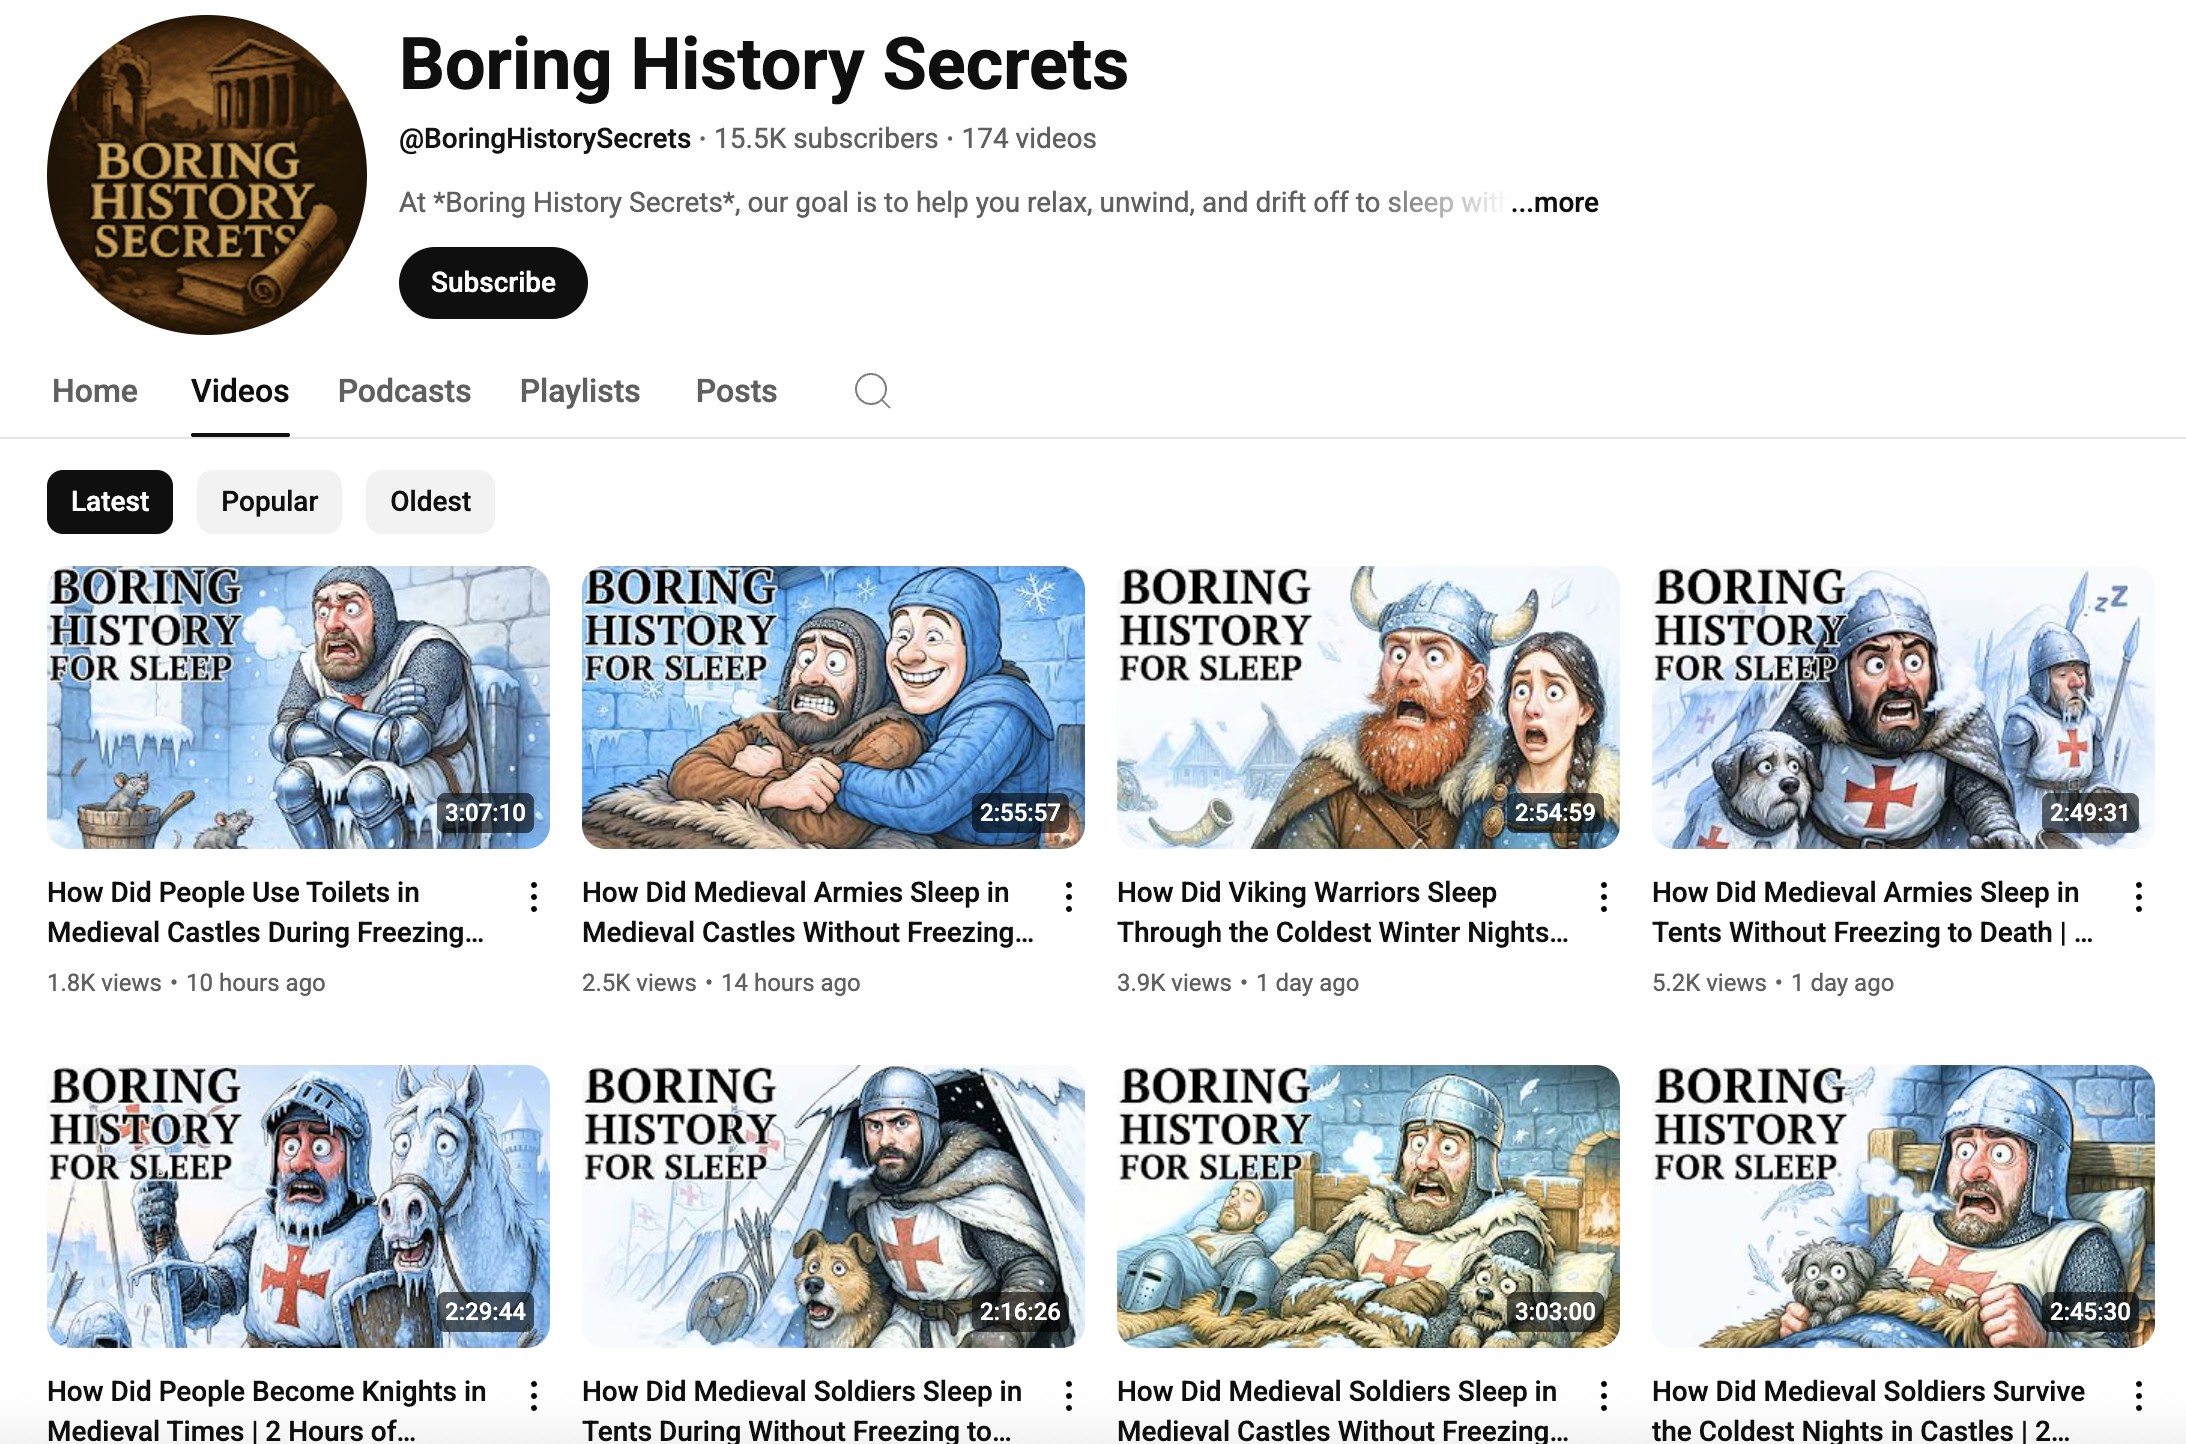The height and width of the screenshot is (1444, 2186).
Task: Open the 2:49:31 armies in tents thumbnail
Action: (x=1903, y=708)
